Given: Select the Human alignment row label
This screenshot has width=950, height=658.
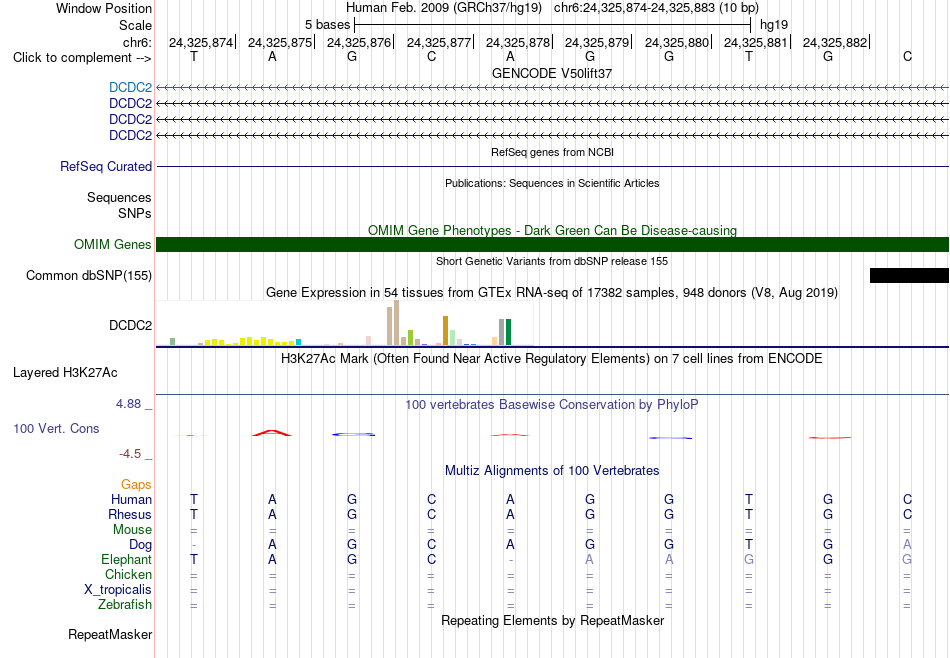Looking at the screenshot, I should tap(131, 500).
